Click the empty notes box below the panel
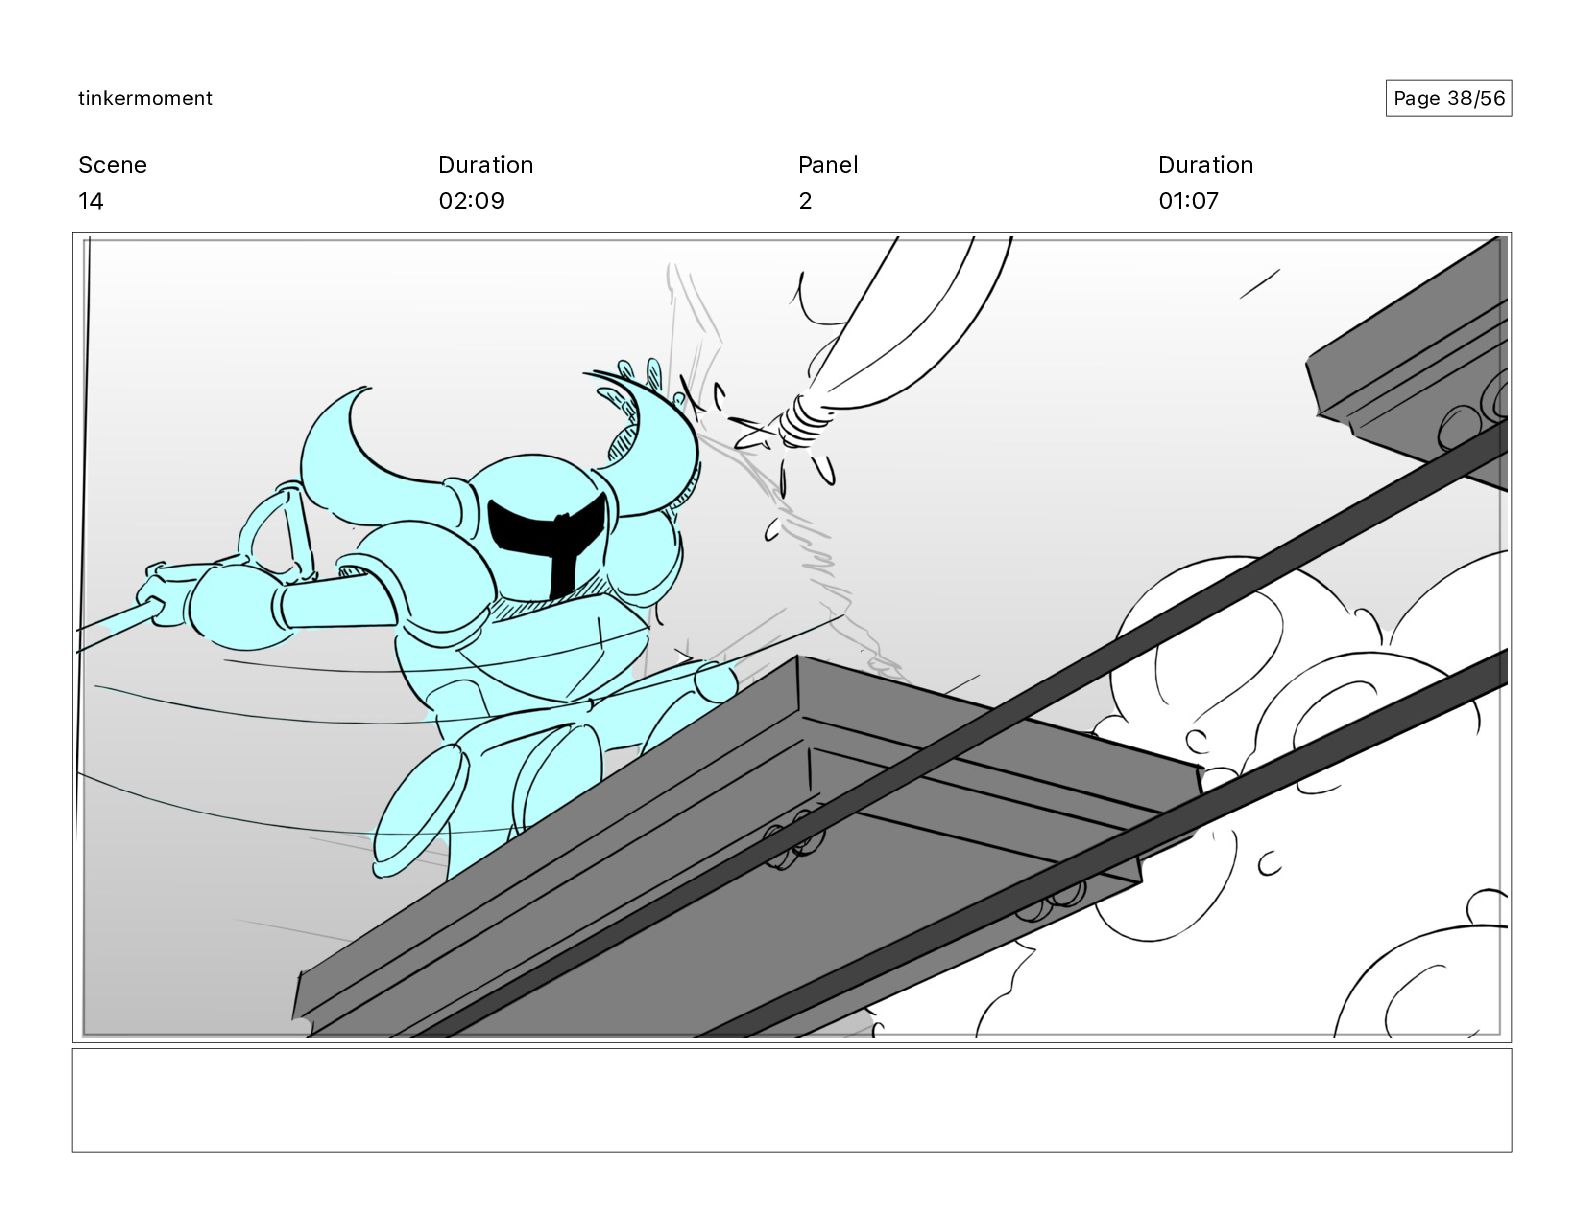1584x1224 pixels. click(x=792, y=1100)
